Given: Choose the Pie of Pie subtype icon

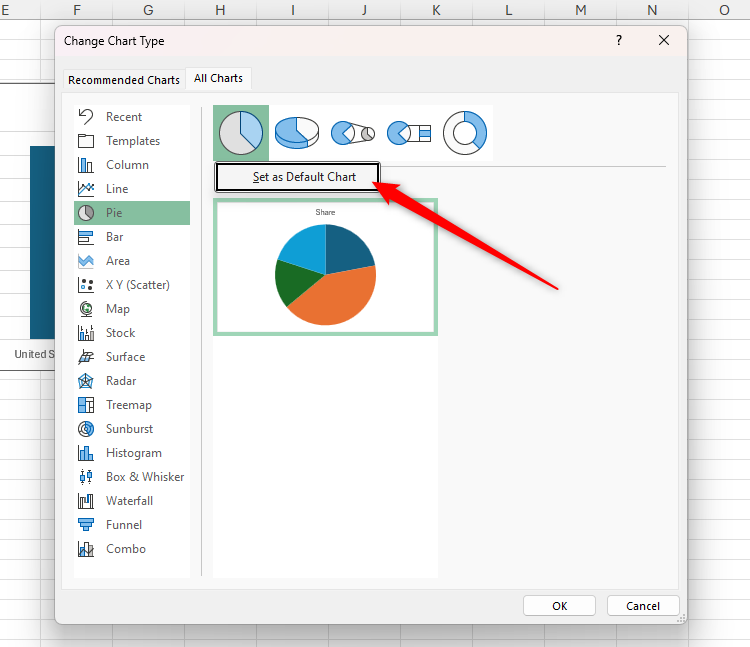Looking at the screenshot, I should tap(353, 133).
